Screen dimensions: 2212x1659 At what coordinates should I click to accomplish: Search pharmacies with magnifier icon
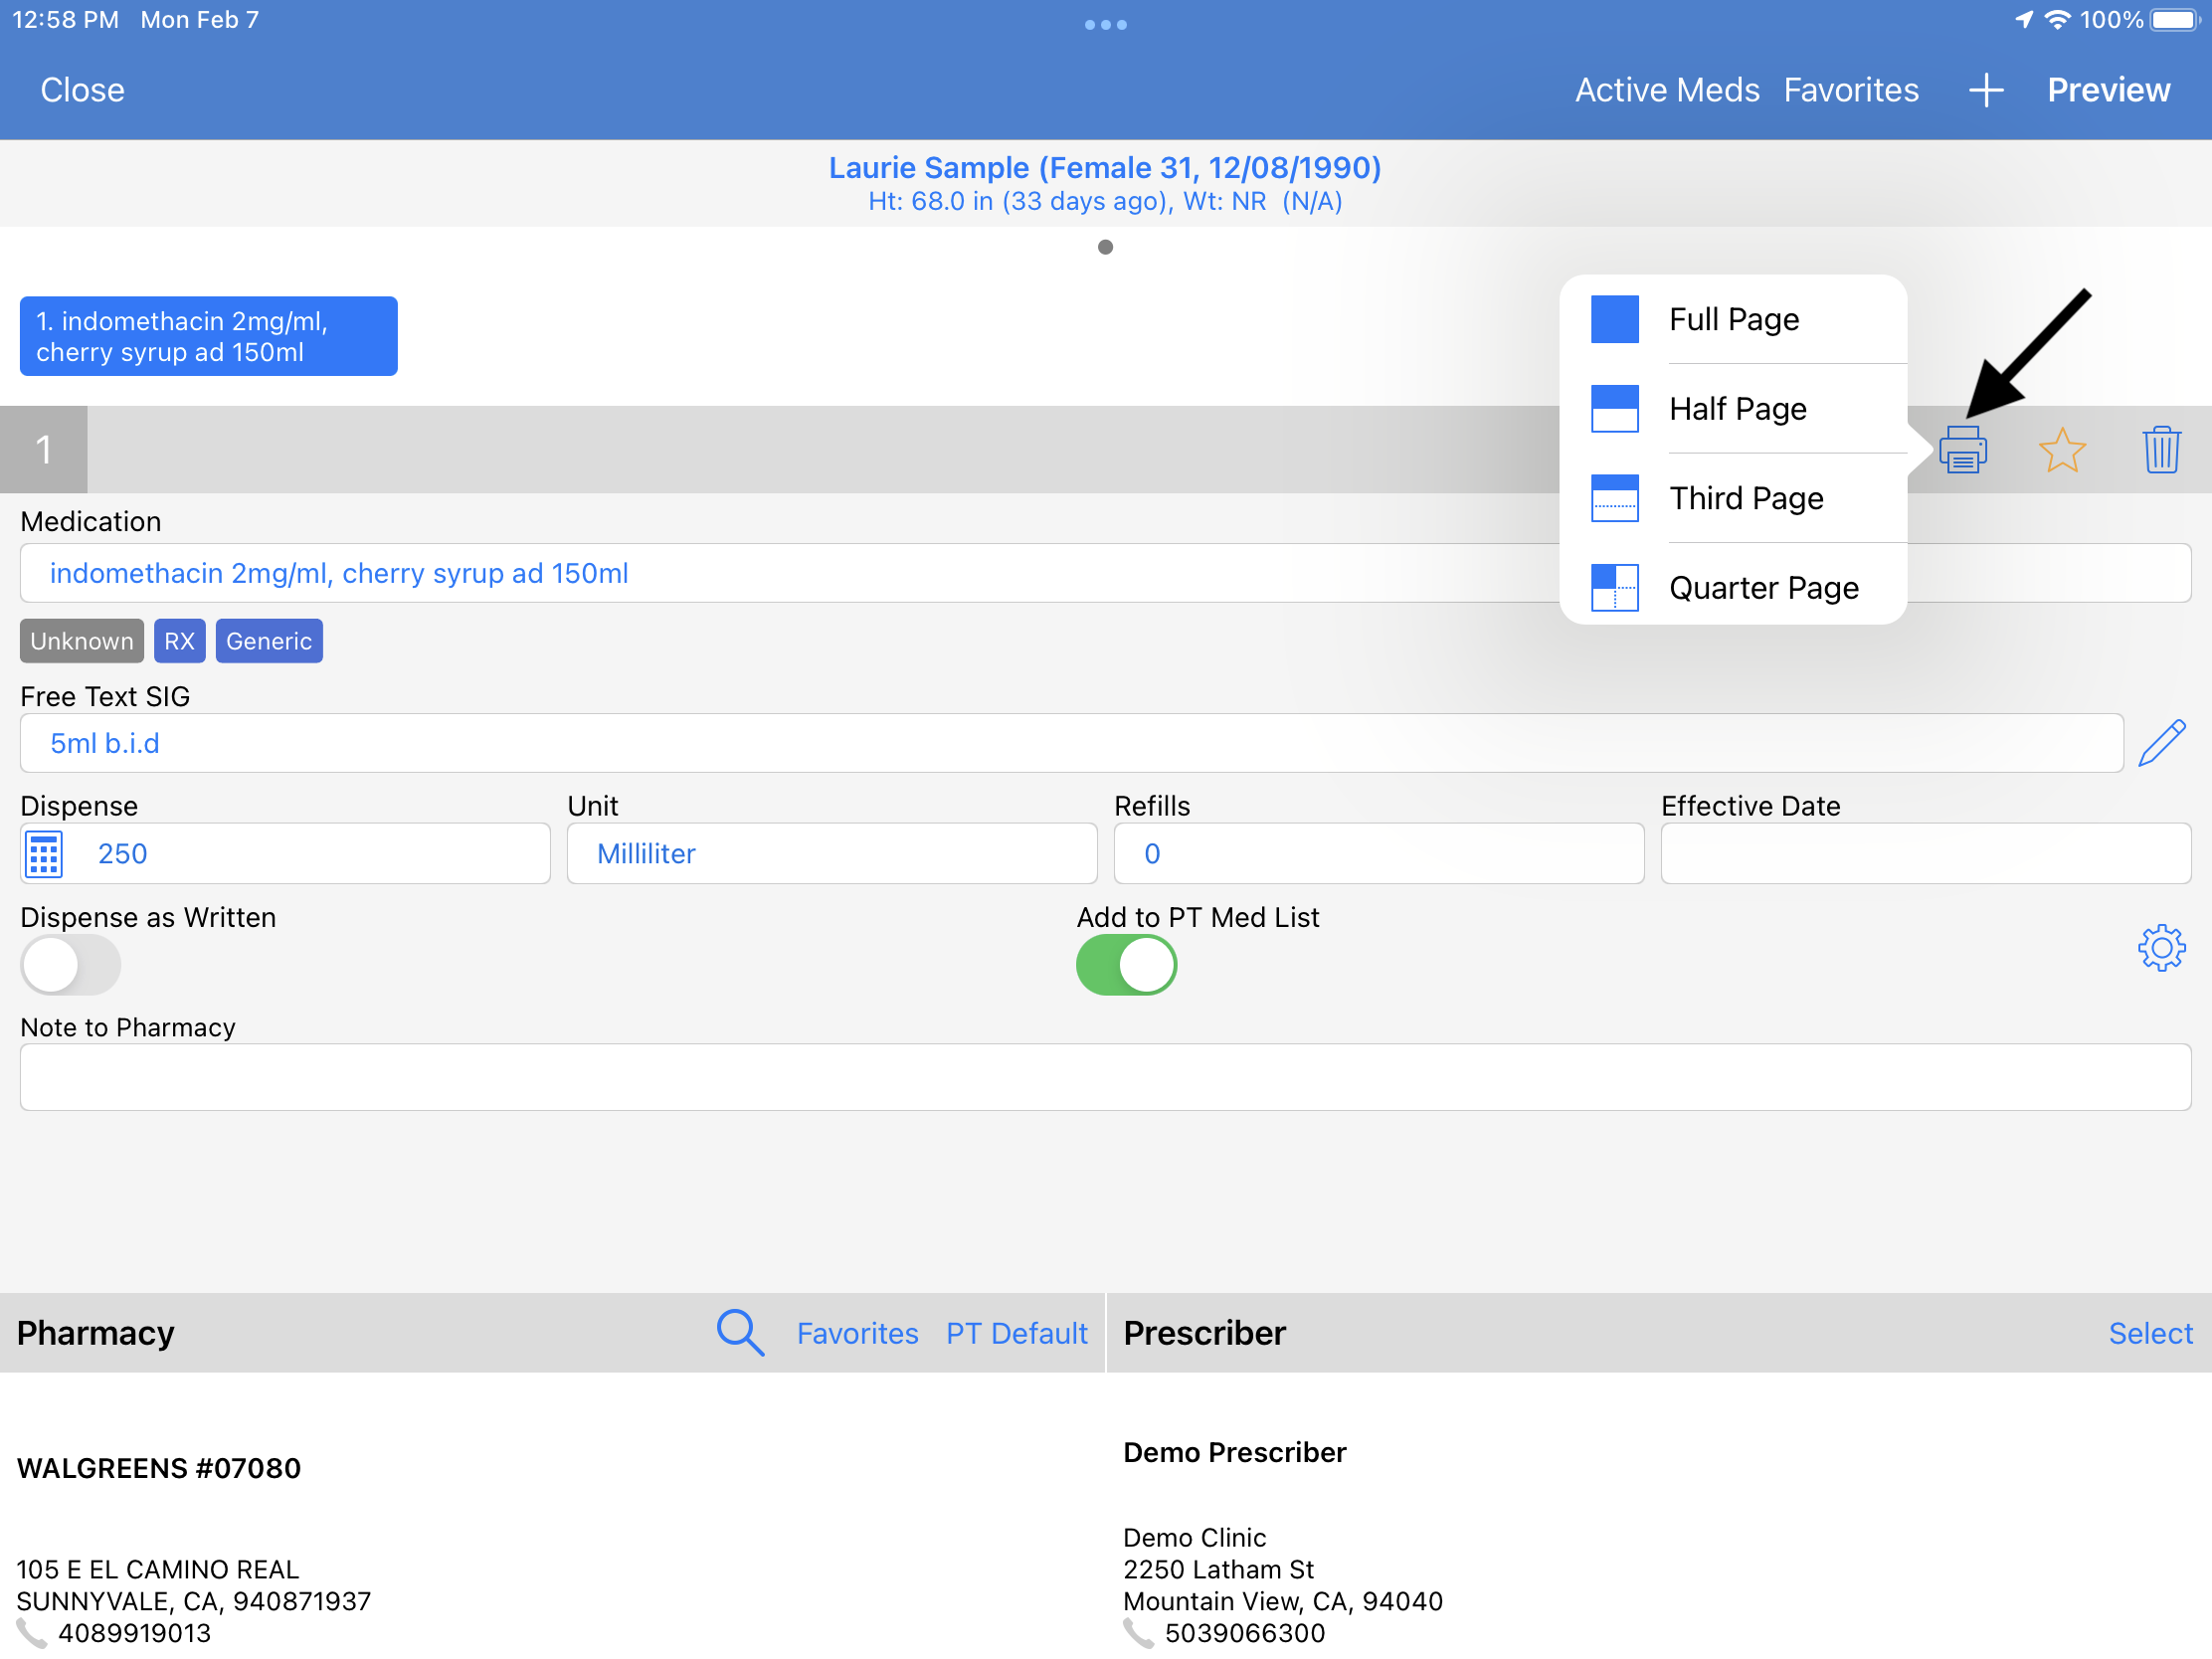pyautogui.click(x=740, y=1332)
